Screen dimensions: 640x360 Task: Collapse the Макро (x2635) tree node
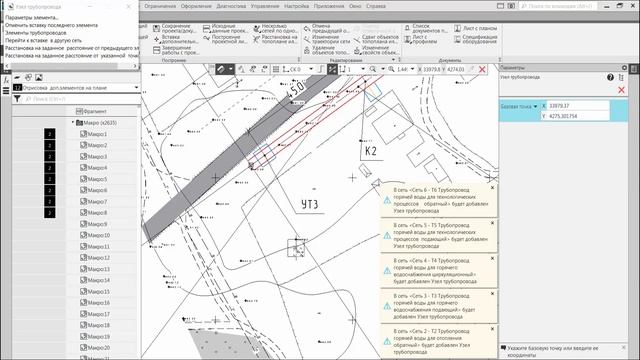tap(73, 122)
